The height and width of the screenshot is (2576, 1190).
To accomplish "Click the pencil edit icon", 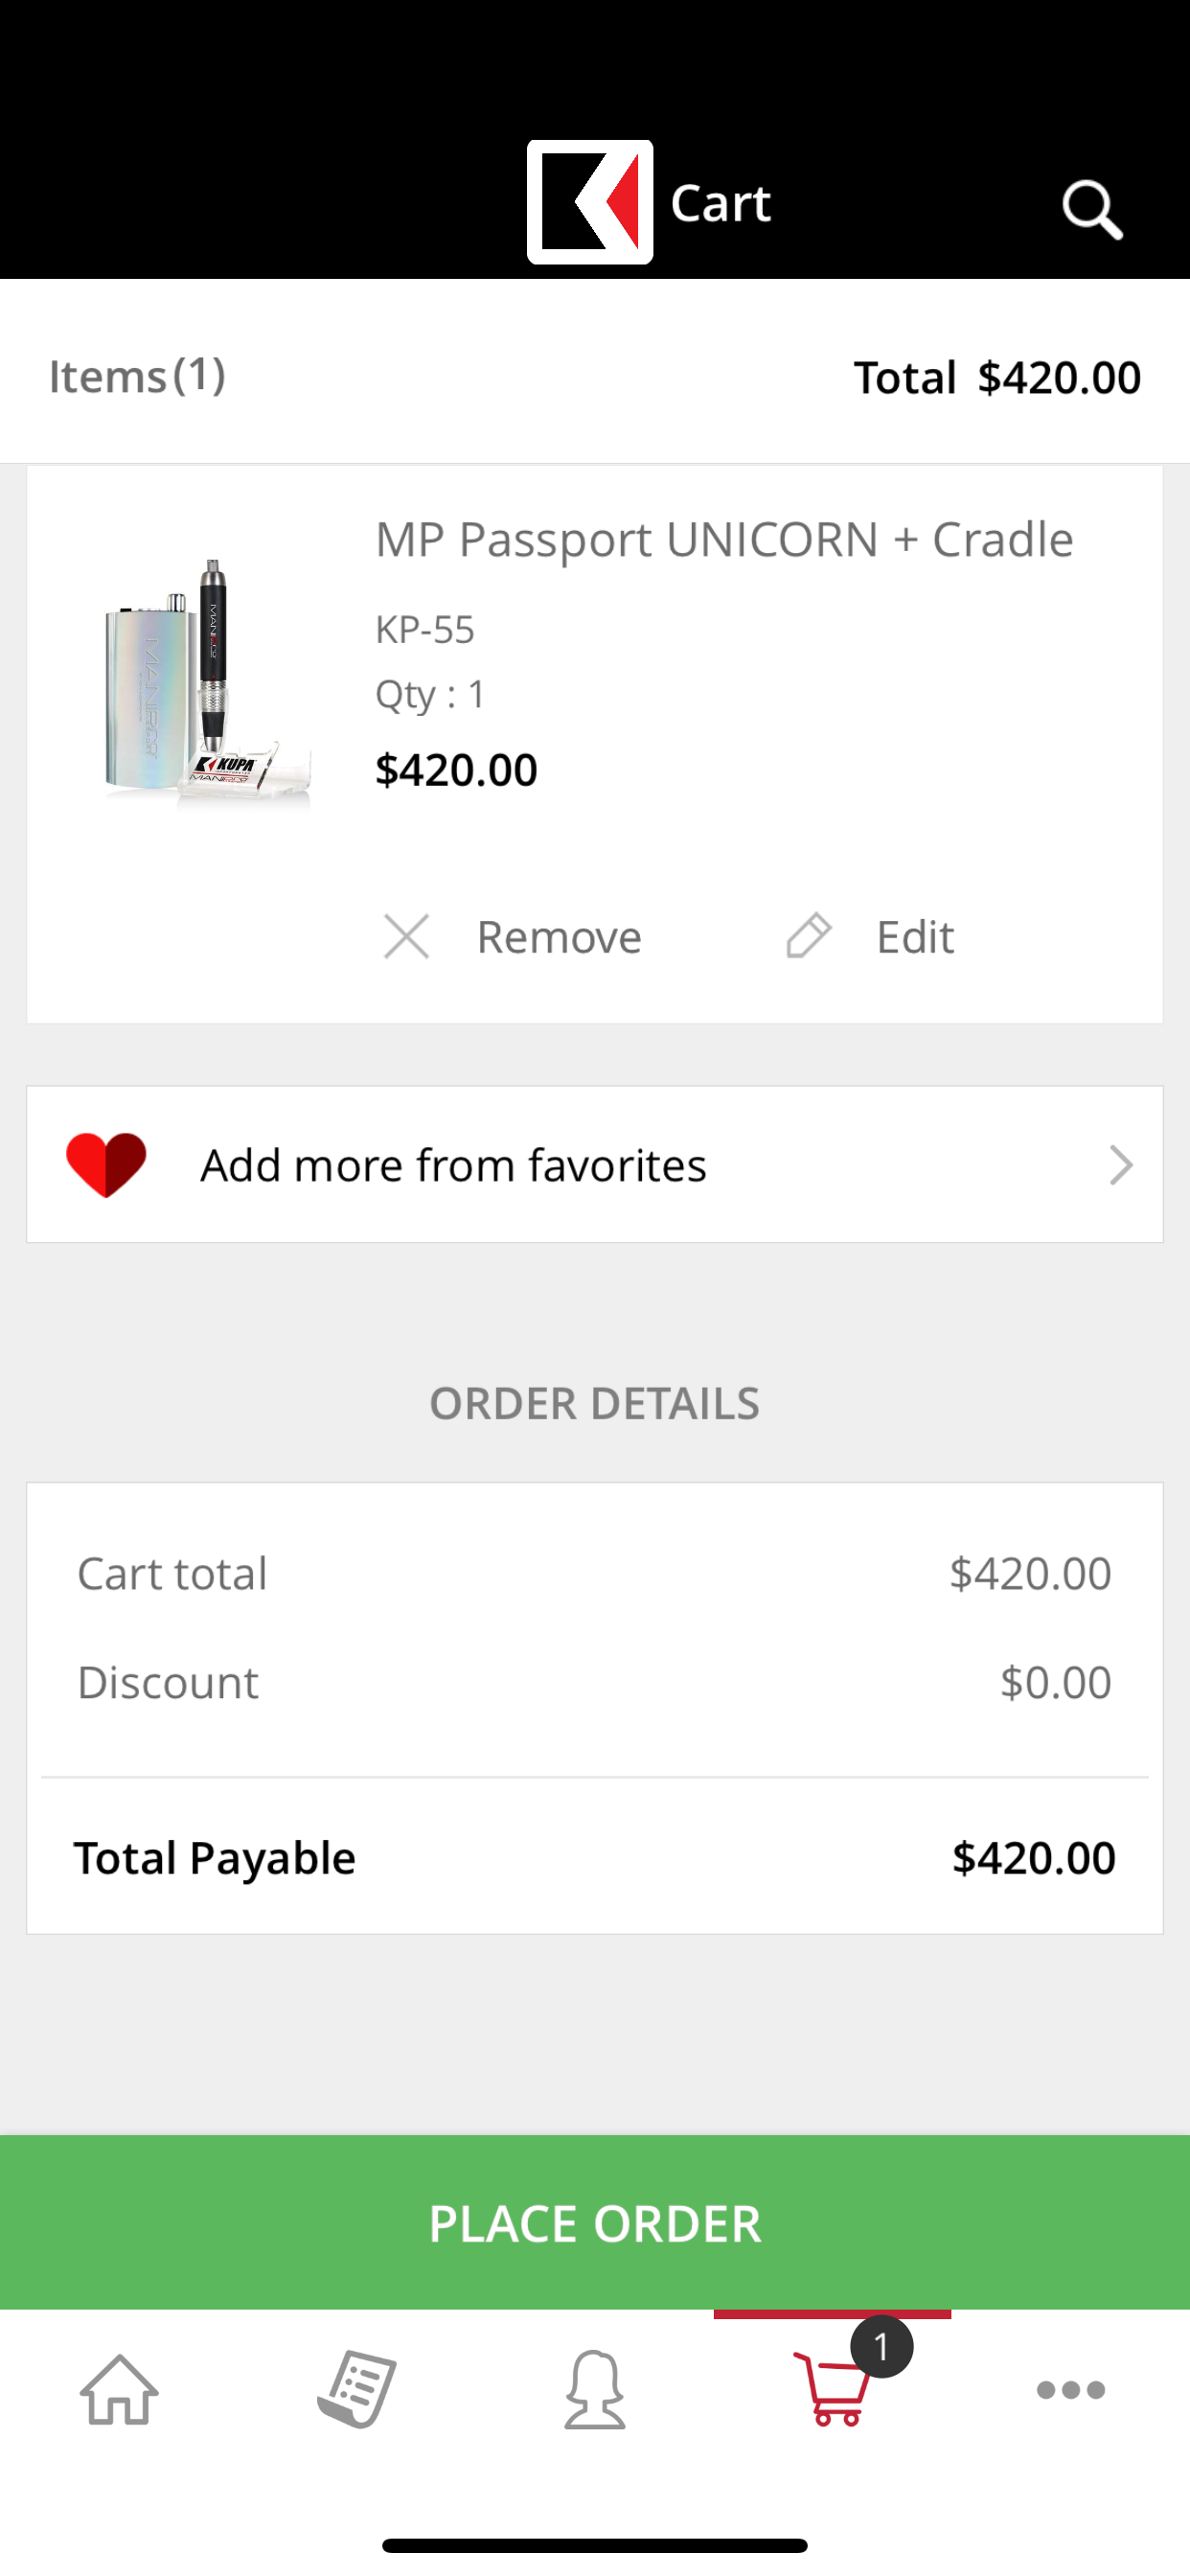I will pos(808,937).
